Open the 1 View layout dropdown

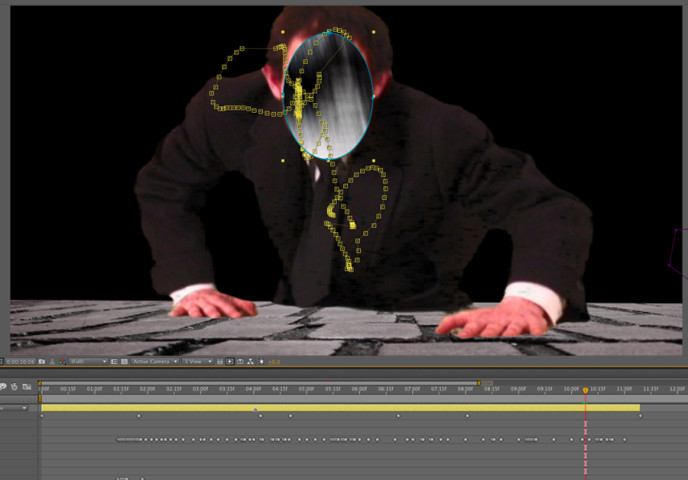pos(196,361)
